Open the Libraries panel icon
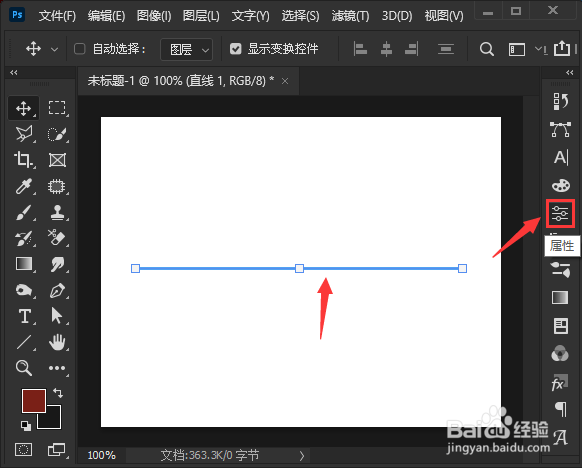The width and height of the screenshot is (582, 468). [560, 326]
